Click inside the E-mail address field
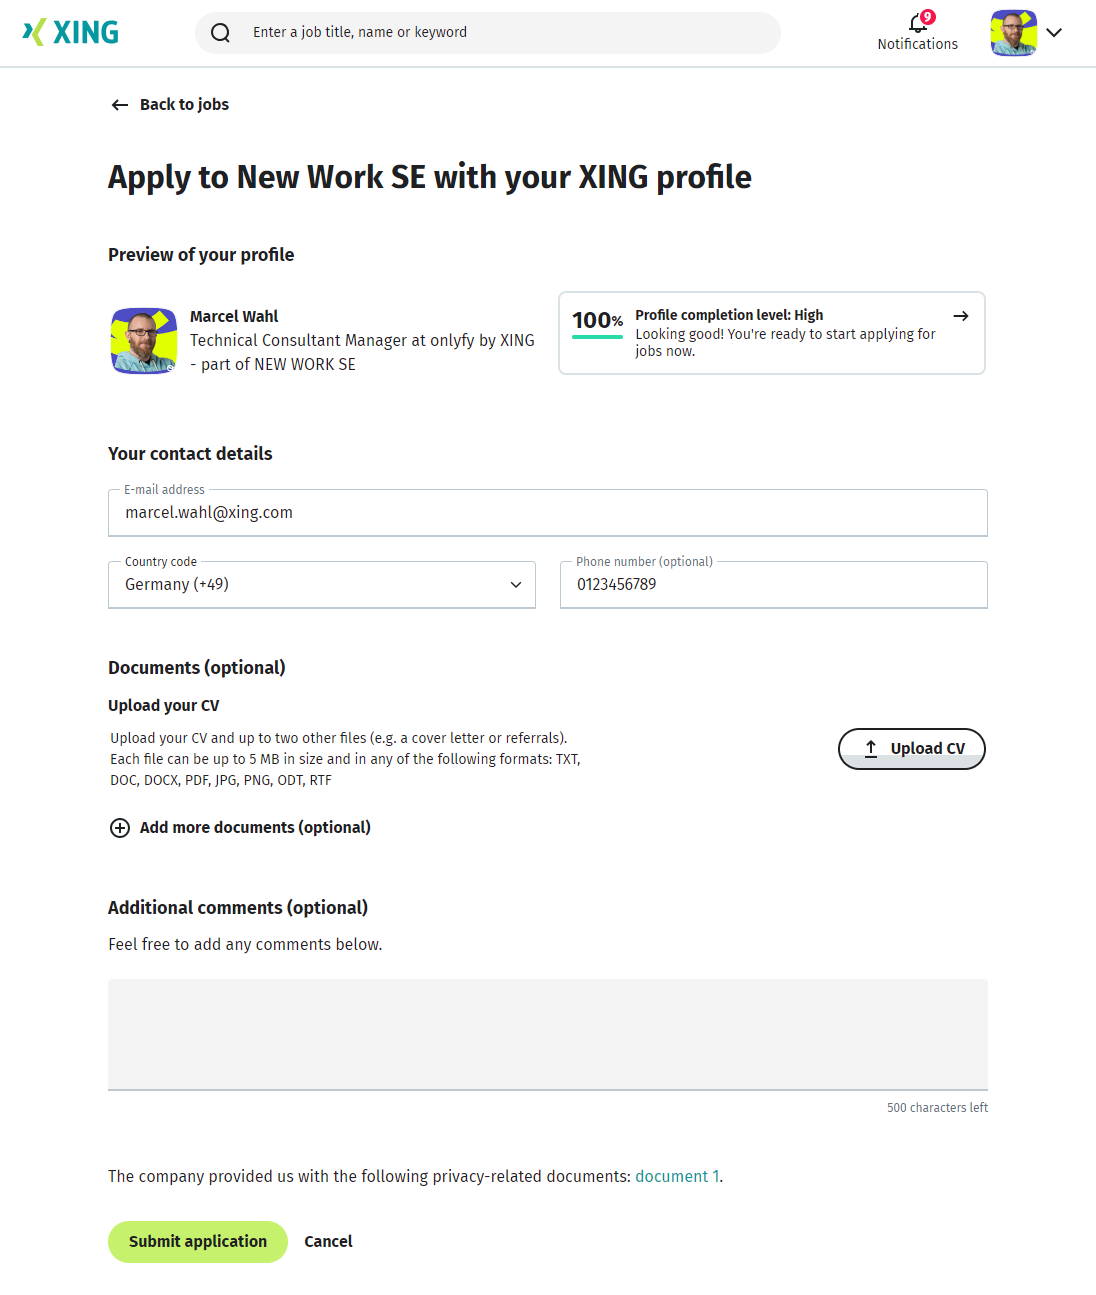Image resolution: width=1096 pixels, height=1295 pixels. pyautogui.click(x=547, y=512)
